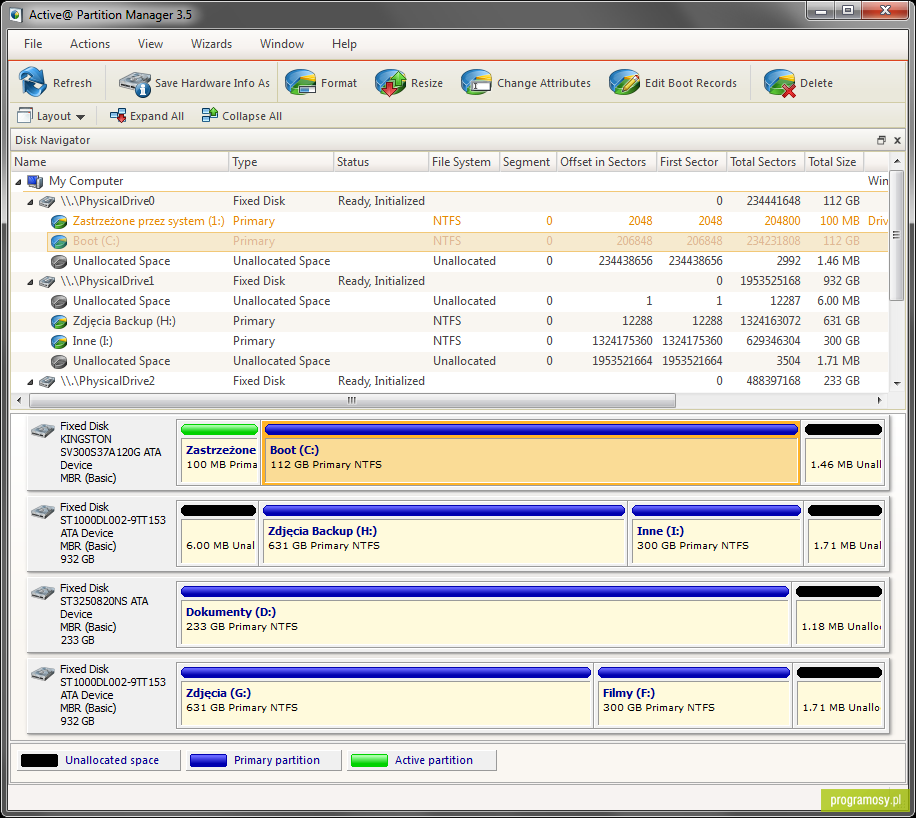Click the Expand All icon
The image size is (916, 818).
[x=118, y=116]
